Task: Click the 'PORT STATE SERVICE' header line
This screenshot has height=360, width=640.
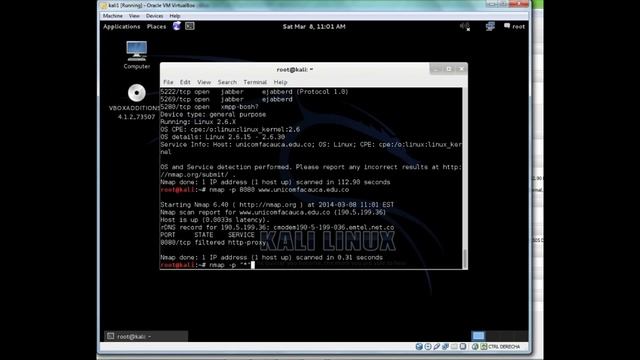Action: coord(207,235)
